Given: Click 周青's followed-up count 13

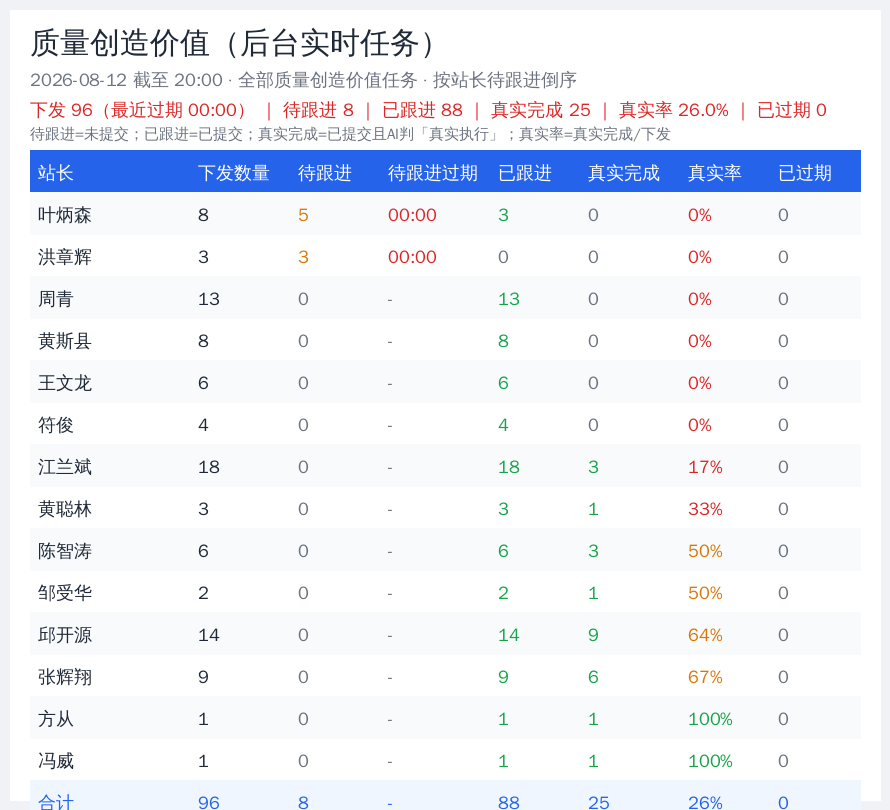Looking at the screenshot, I should [509, 299].
